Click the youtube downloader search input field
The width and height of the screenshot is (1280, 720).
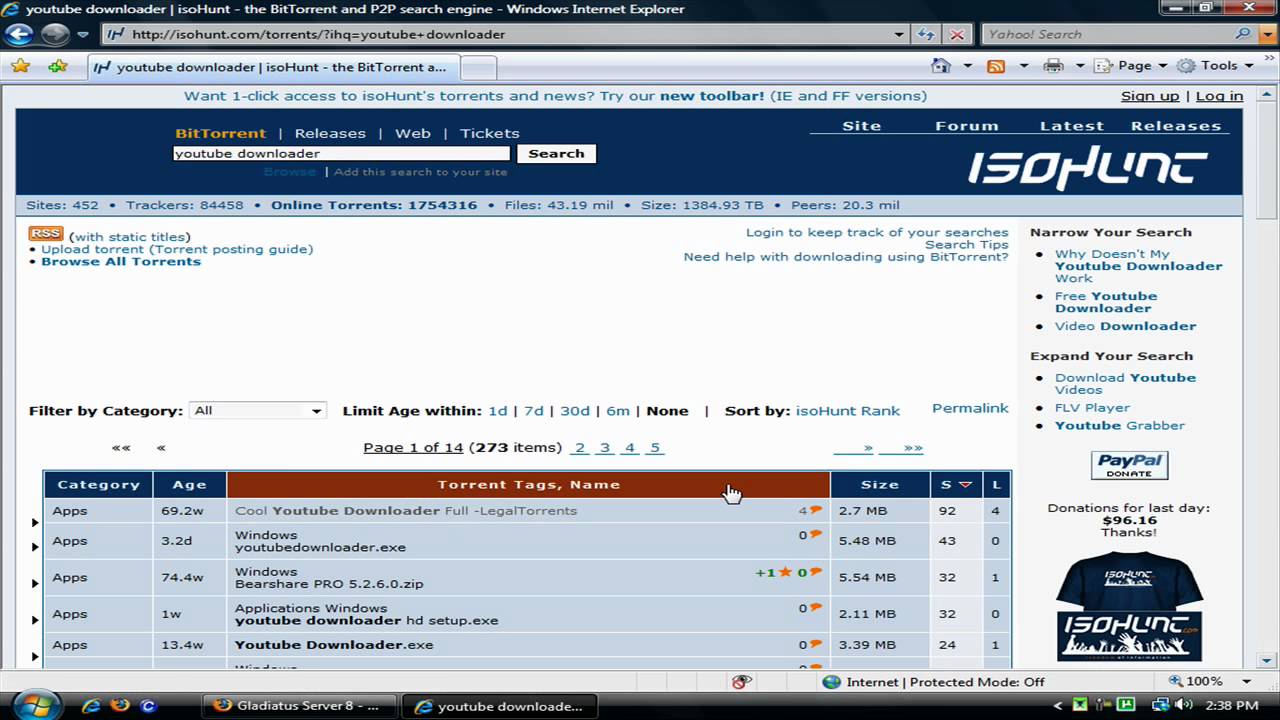coord(341,153)
